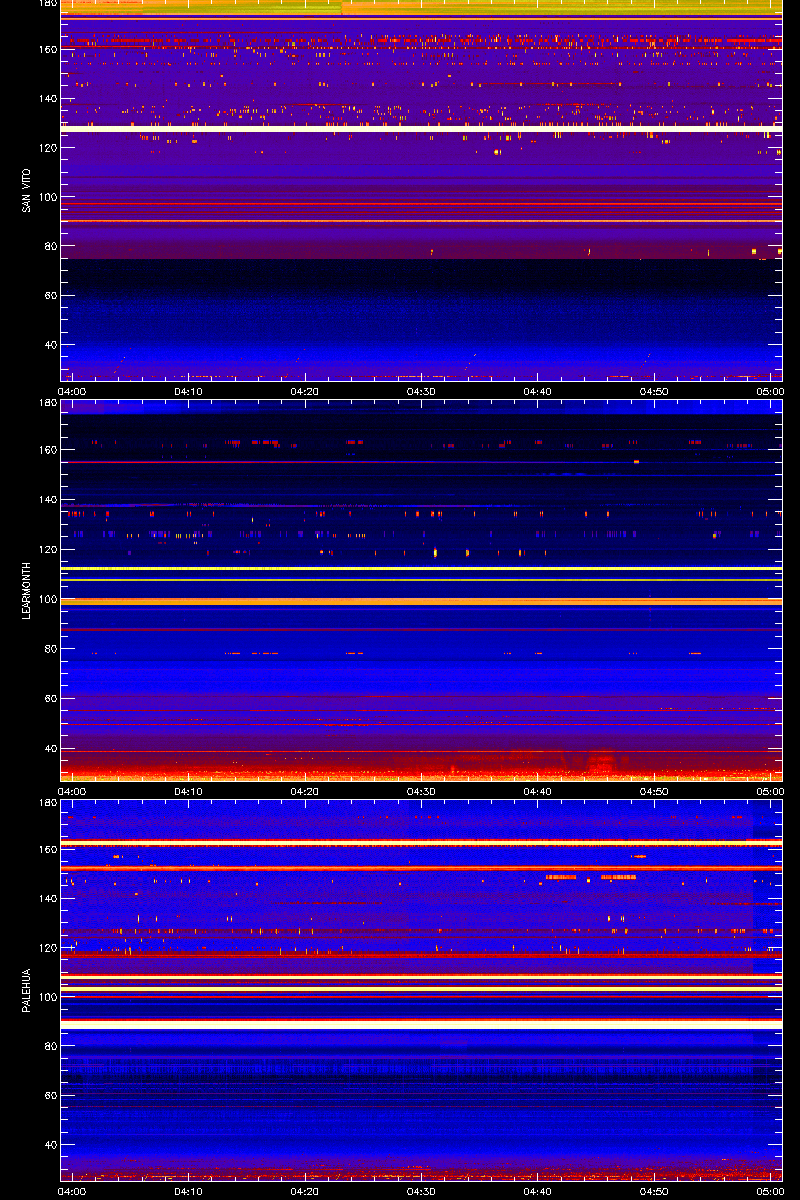Click inside the San Vito spectrogram plot

tap(421, 190)
